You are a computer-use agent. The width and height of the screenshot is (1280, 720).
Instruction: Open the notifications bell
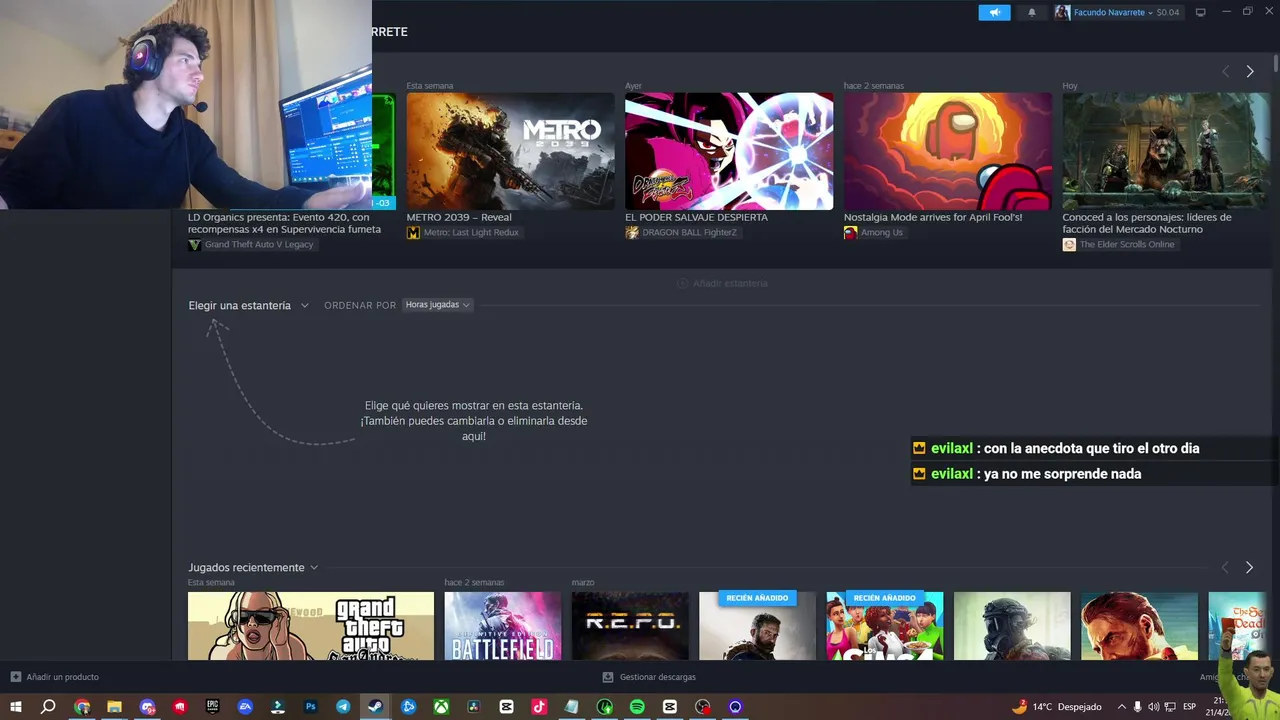click(1032, 12)
